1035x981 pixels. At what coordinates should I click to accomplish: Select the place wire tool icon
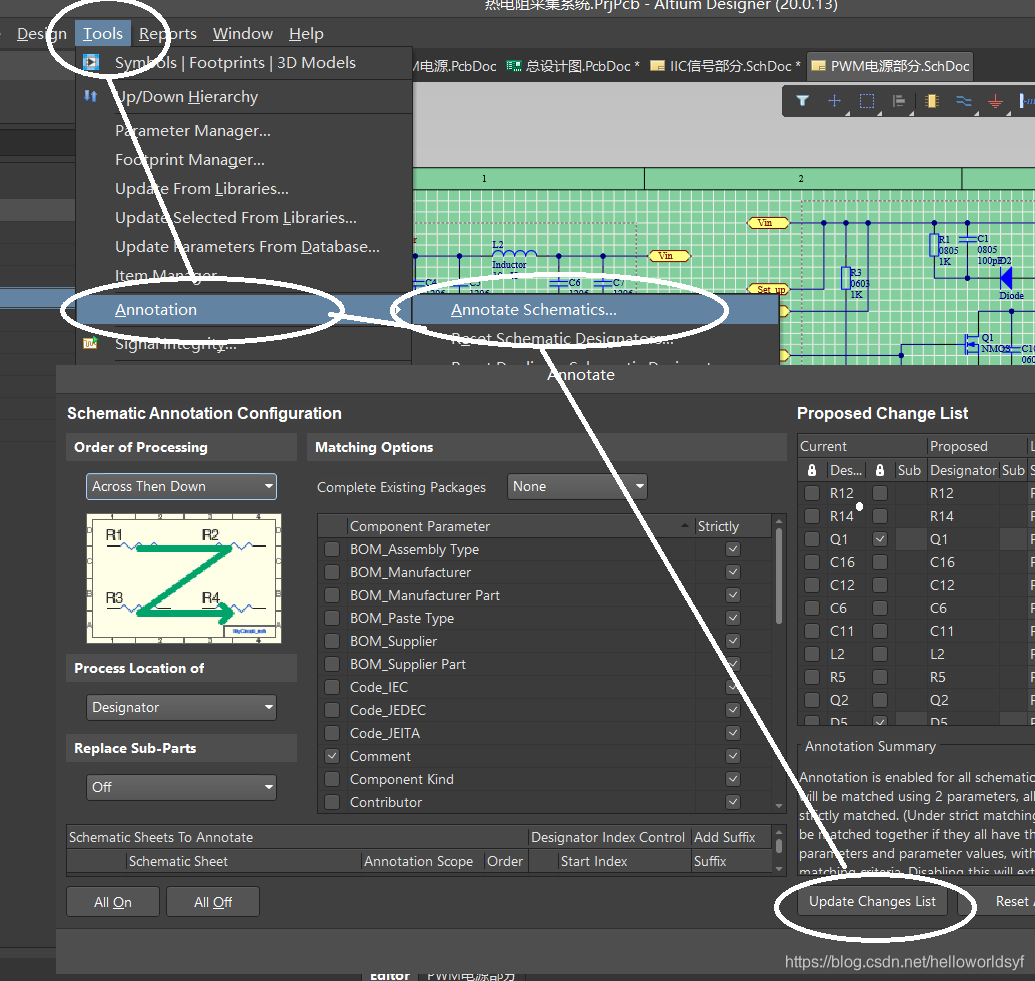964,101
